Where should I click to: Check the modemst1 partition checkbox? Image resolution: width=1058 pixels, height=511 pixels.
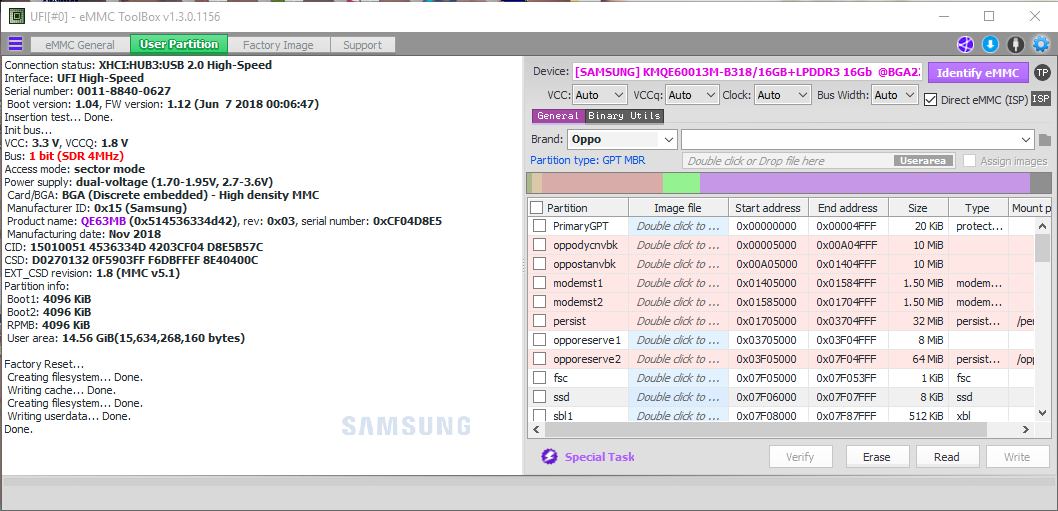539,283
